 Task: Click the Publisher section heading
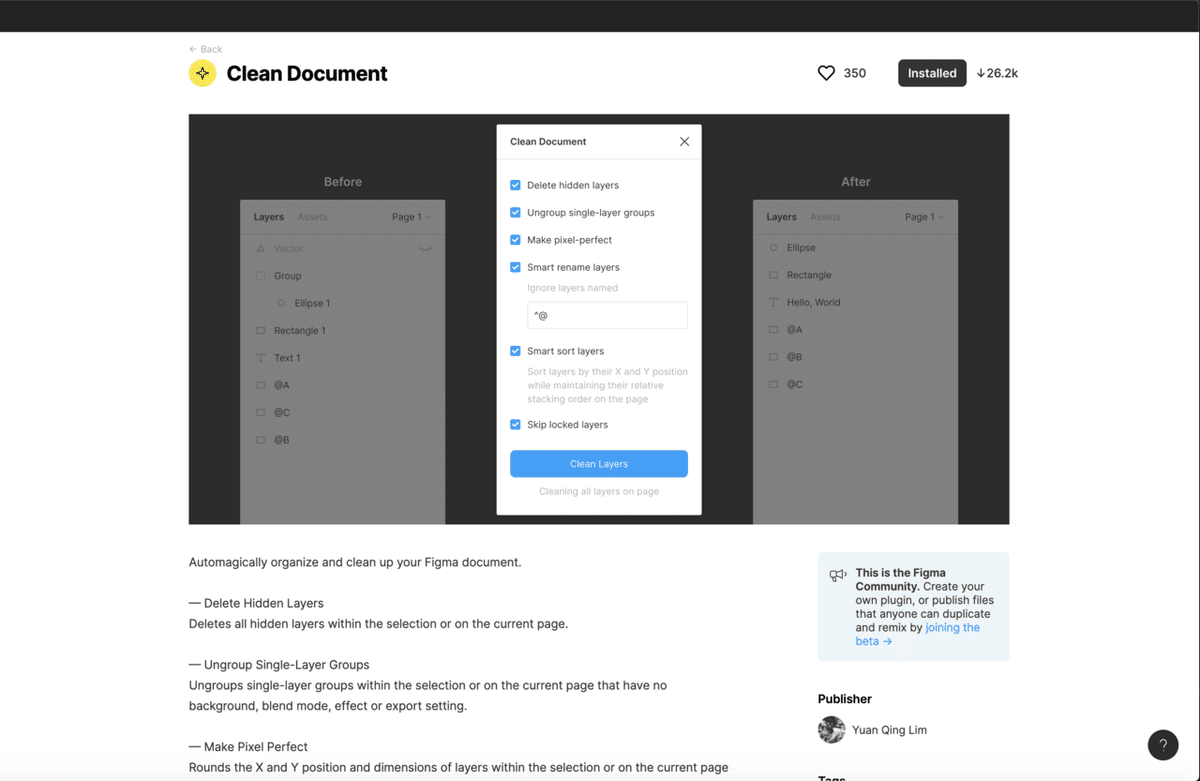(845, 699)
